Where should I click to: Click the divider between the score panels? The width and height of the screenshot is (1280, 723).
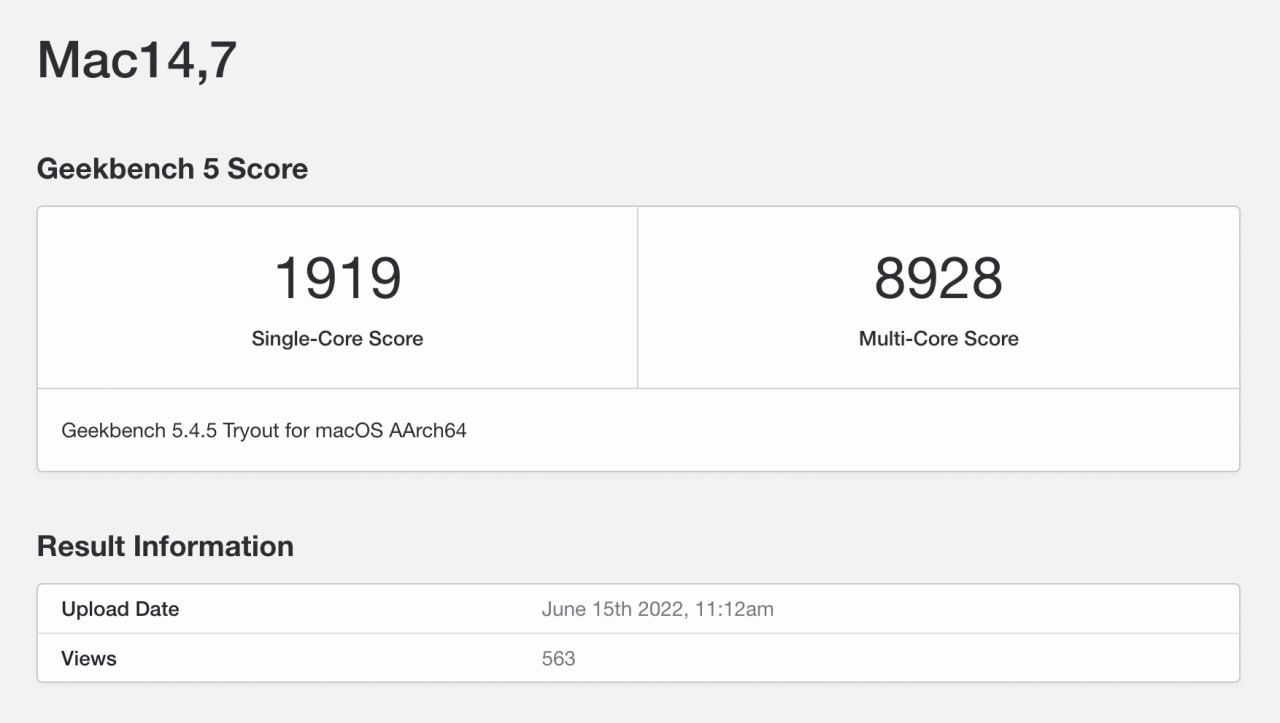[x=638, y=297]
